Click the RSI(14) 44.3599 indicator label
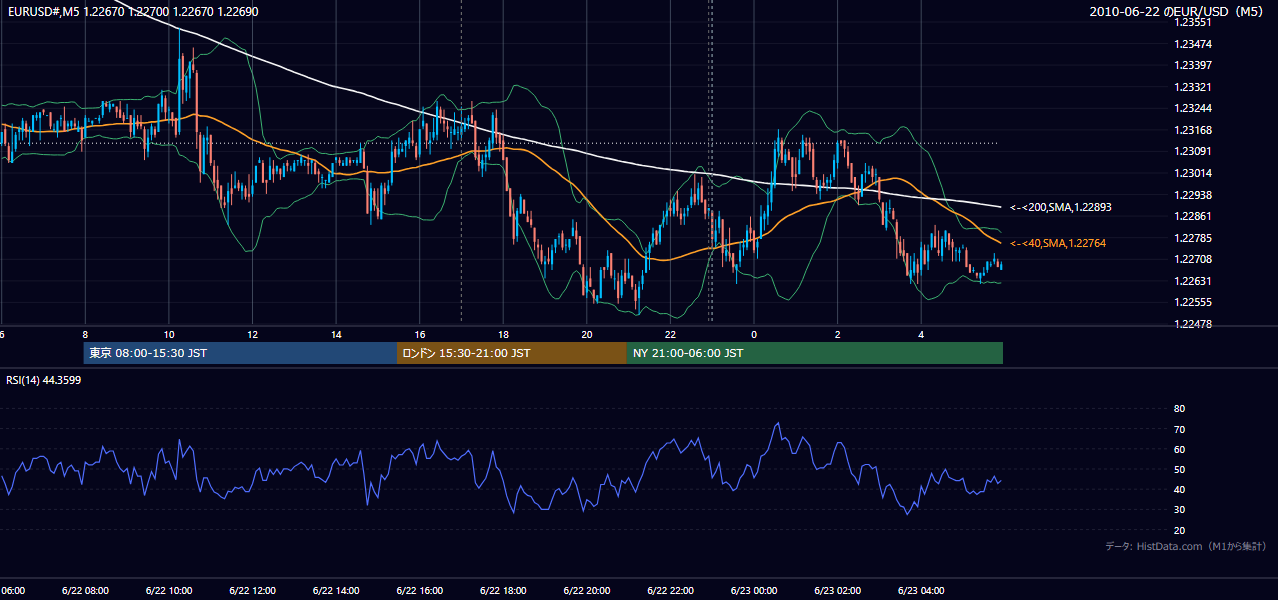The image size is (1278, 600). point(44,380)
